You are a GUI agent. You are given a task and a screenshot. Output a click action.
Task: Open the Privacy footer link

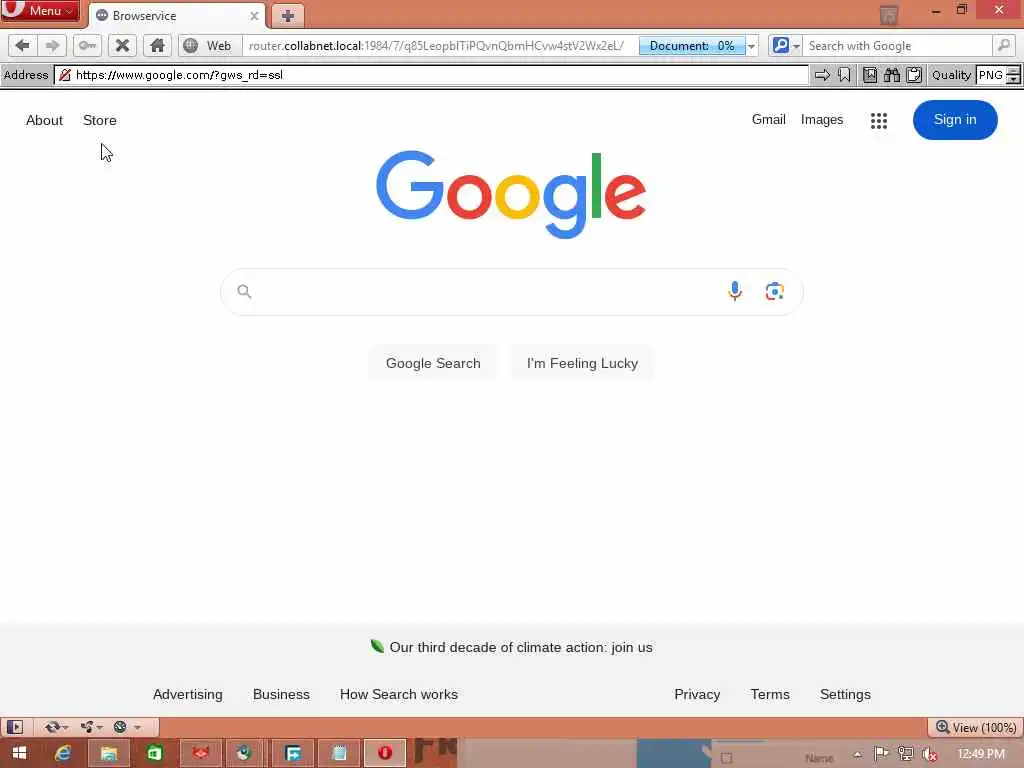(x=697, y=694)
